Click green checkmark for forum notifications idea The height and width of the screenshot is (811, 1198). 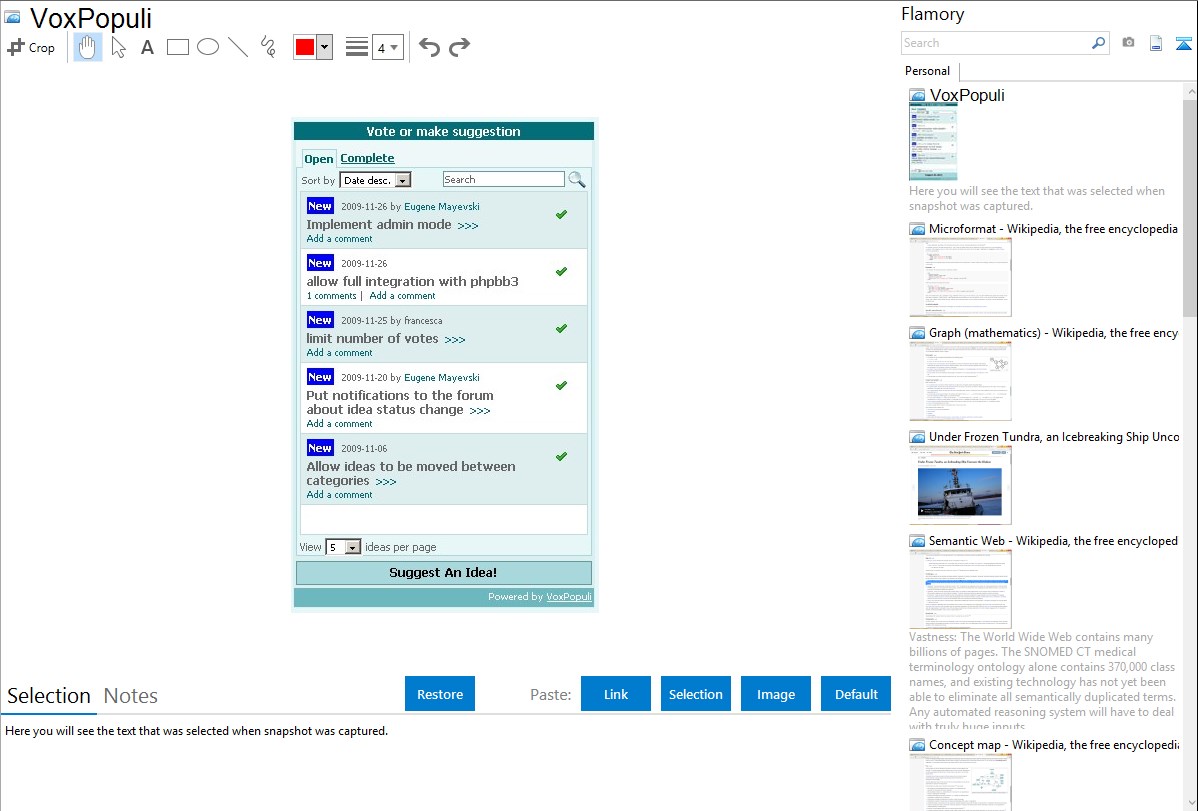tap(562, 385)
